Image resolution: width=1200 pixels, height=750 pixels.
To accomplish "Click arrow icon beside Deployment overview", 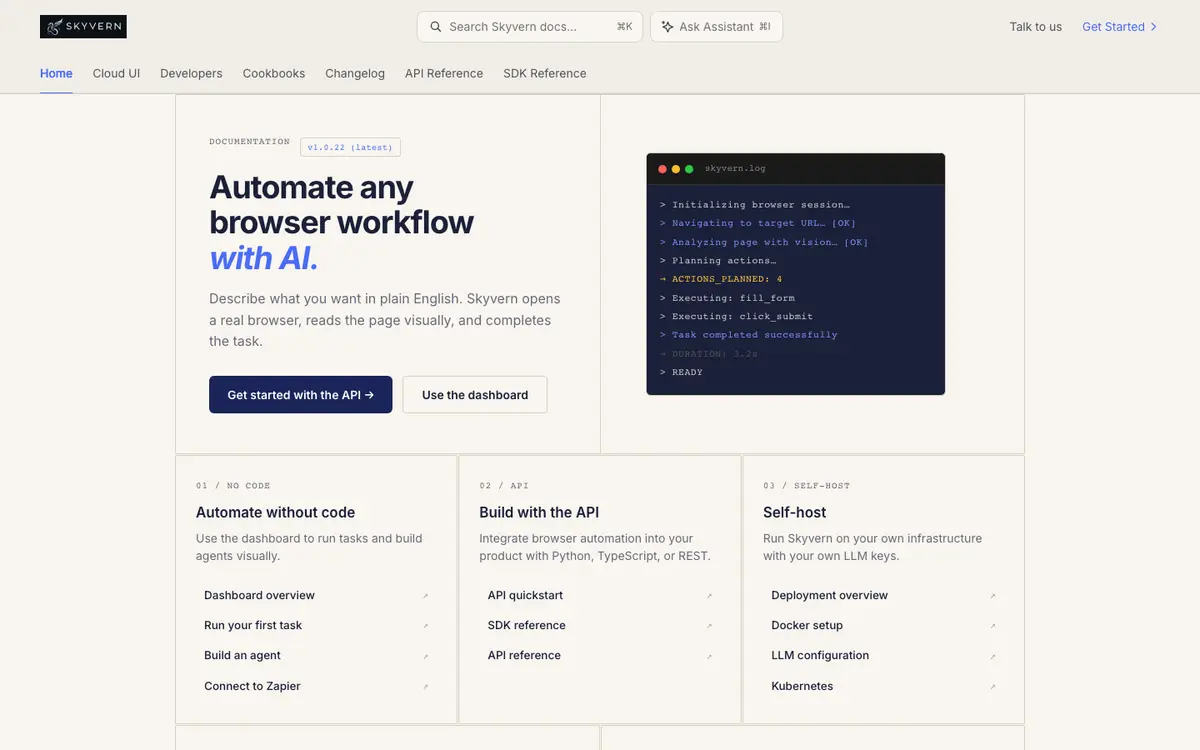I will point(993,596).
